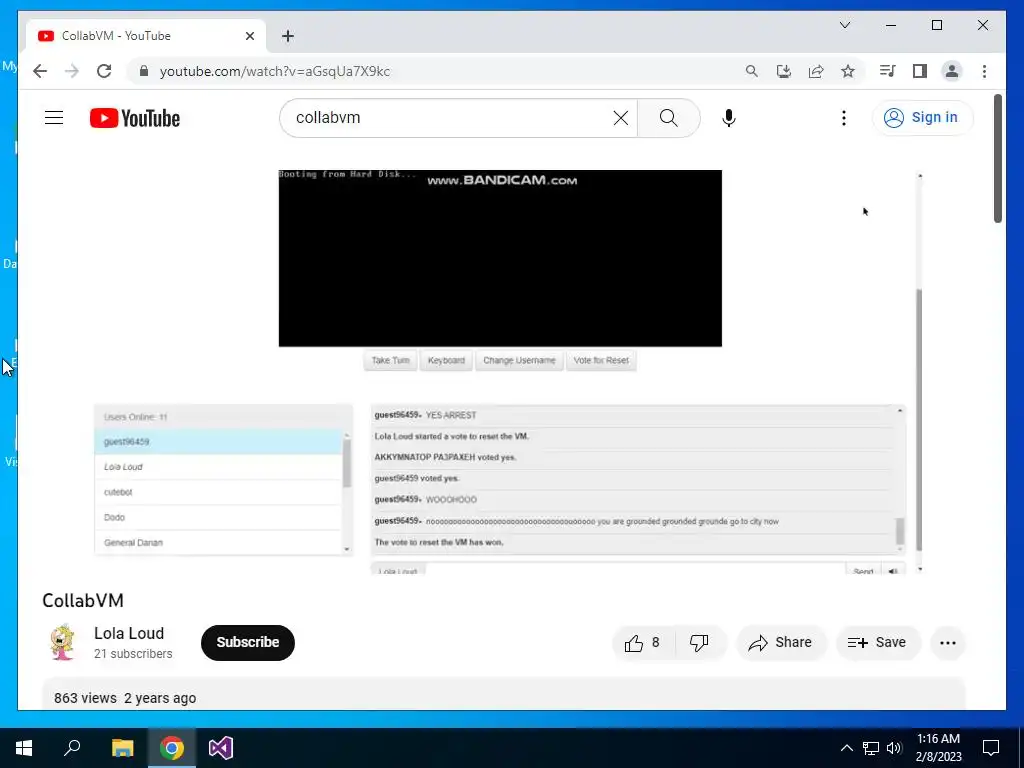Select the CollabVM - YouTube tab
Screen dimensions: 1024x768
coord(146,36)
